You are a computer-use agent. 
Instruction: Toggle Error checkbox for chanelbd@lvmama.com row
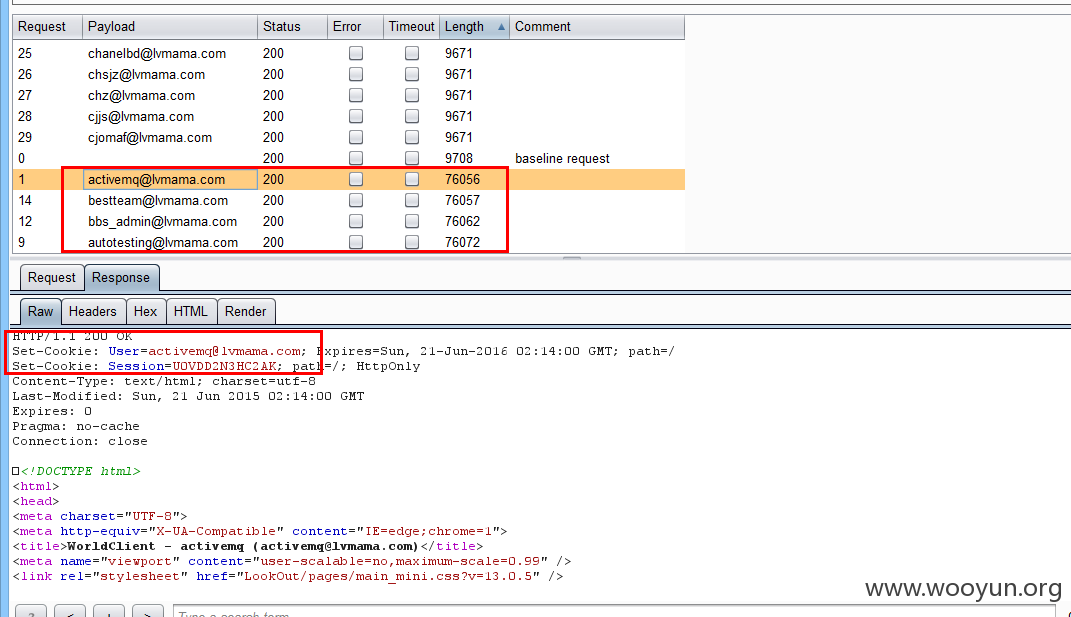pos(356,53)
